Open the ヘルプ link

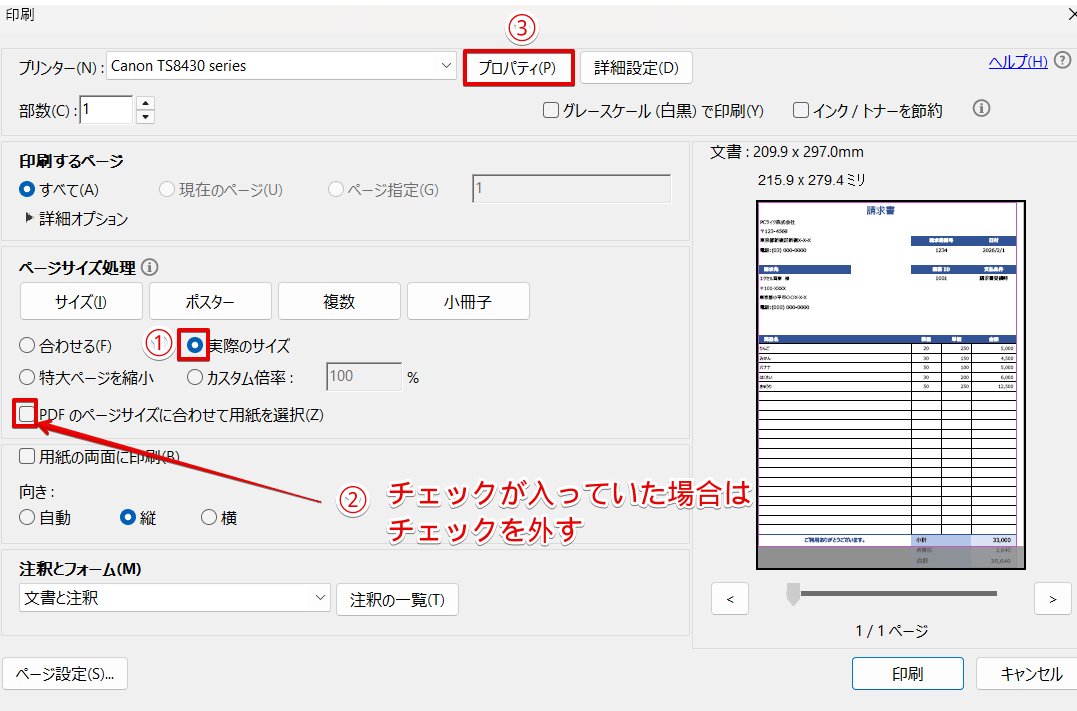[1017, 61]
